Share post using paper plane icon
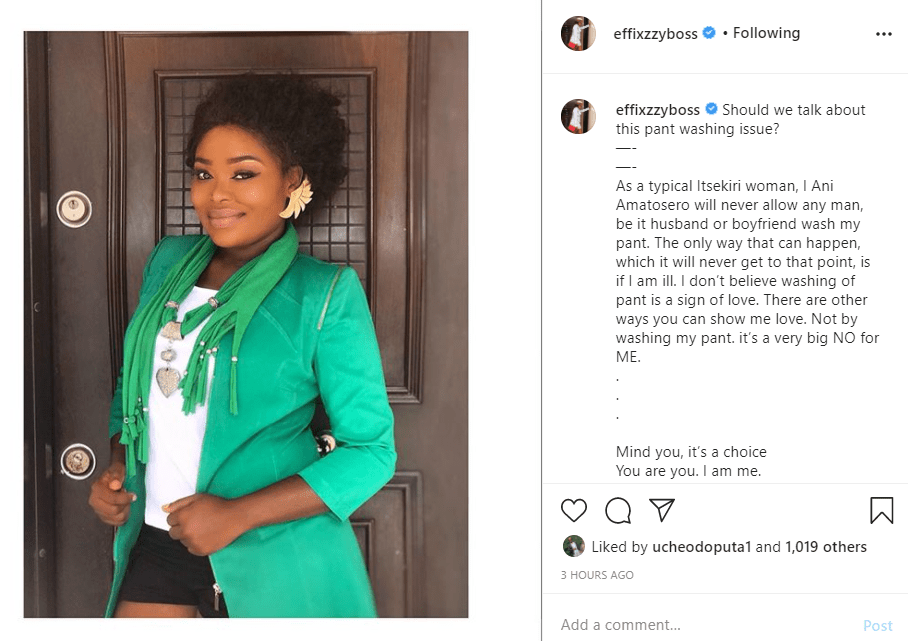This screenshot has width=908, height=641. point(661,510)
